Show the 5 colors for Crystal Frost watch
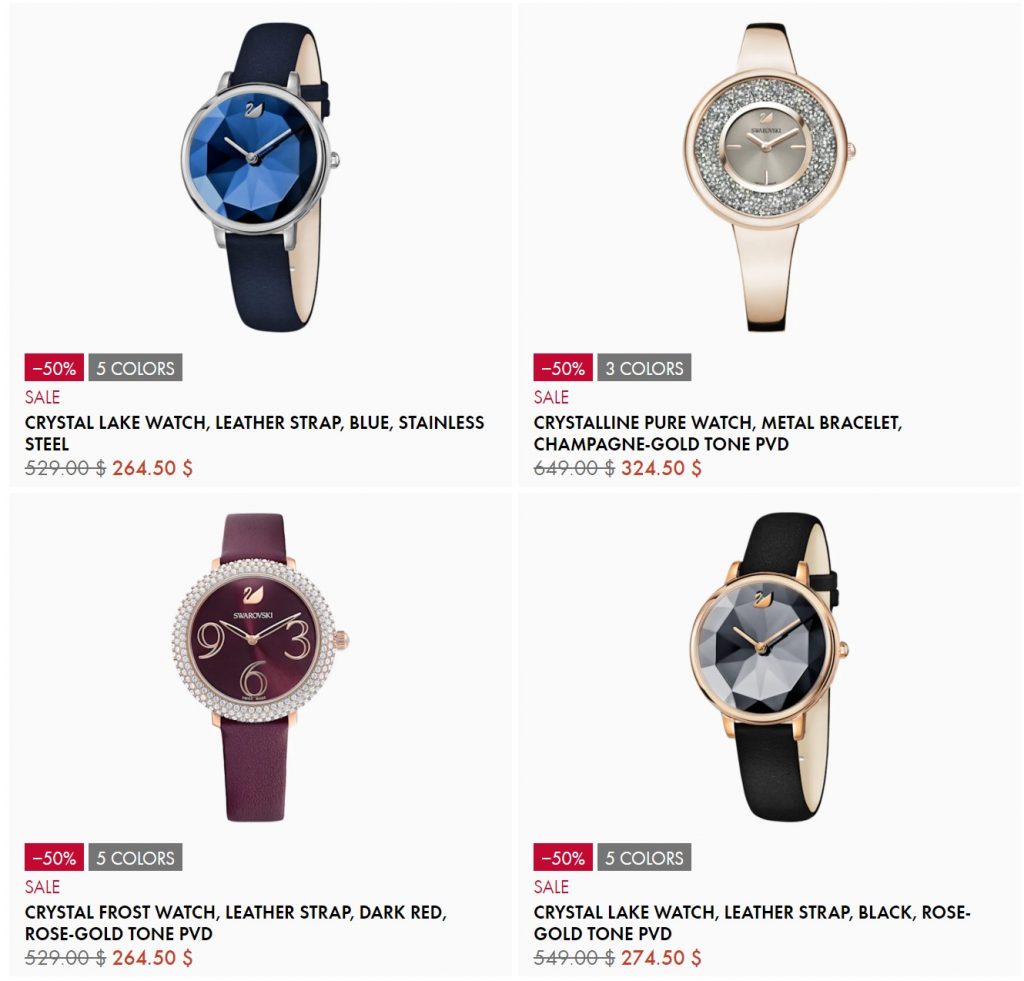 tap(135, 858)
